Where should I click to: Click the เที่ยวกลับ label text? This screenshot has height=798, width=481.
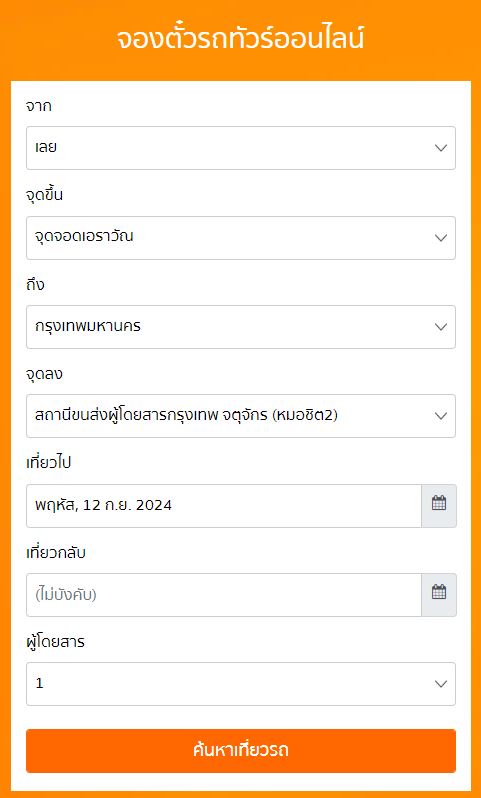(x=55, y=552)
